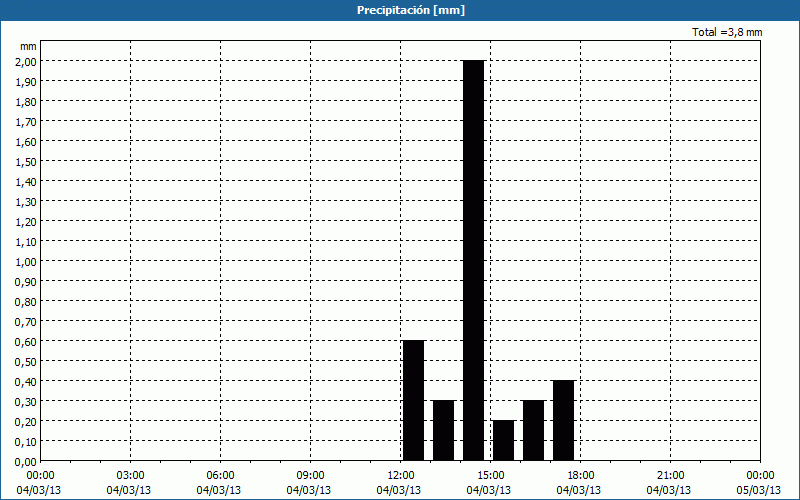The image size is (800, 500).
Task: Select the 1,60 y-axis value
Action: tap(27, 141)
